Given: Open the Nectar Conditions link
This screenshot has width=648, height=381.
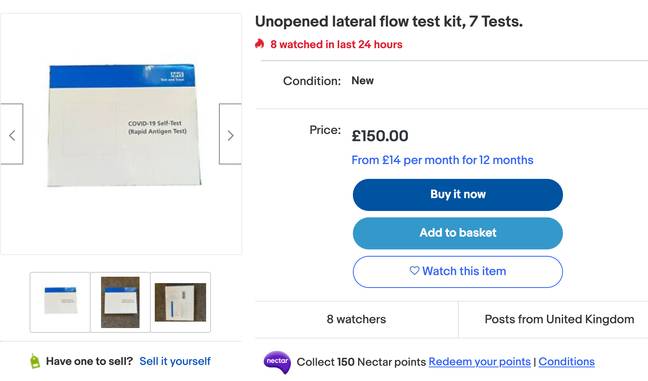Looking at the screenshot, I should coord(567,362).
